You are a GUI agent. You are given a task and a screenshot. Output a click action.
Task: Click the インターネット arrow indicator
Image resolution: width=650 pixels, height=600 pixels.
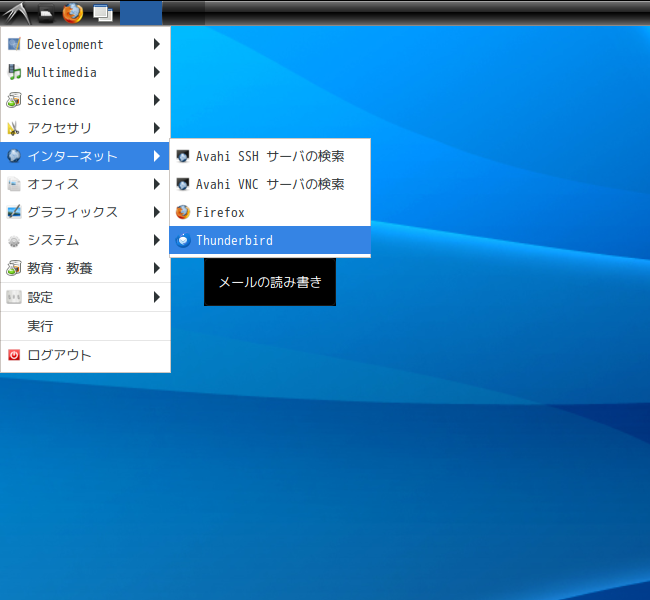157,156
